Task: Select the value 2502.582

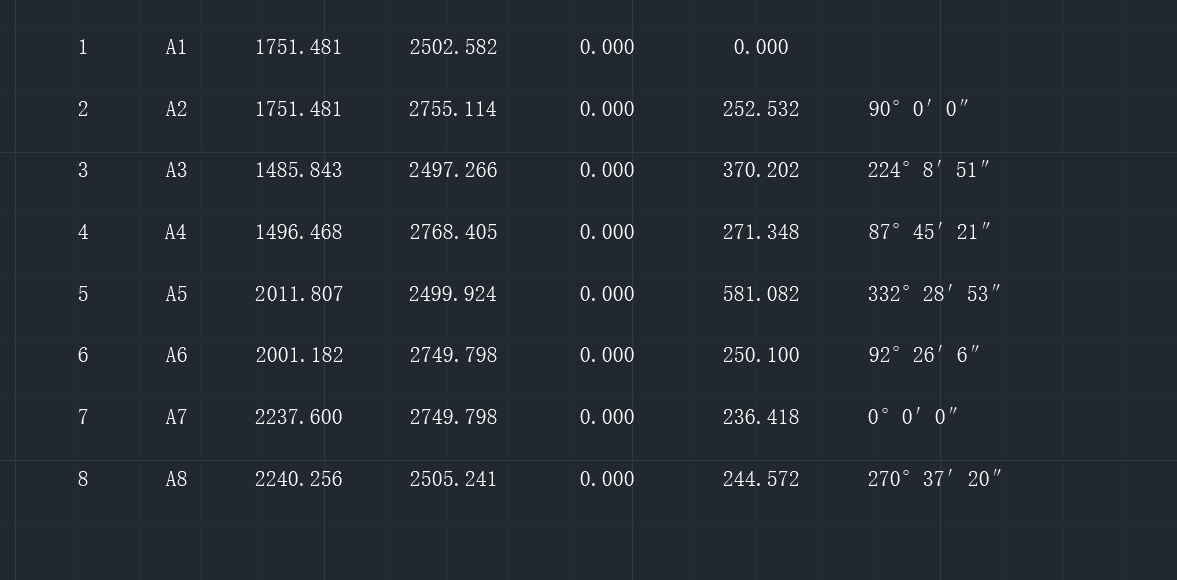Action: 453,47
